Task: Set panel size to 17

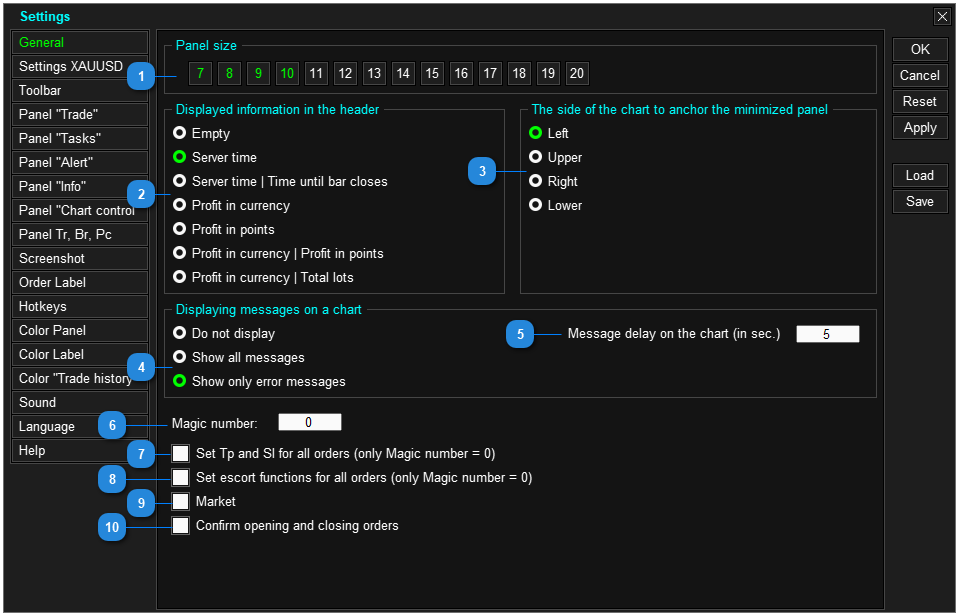Action: point(490,73)
